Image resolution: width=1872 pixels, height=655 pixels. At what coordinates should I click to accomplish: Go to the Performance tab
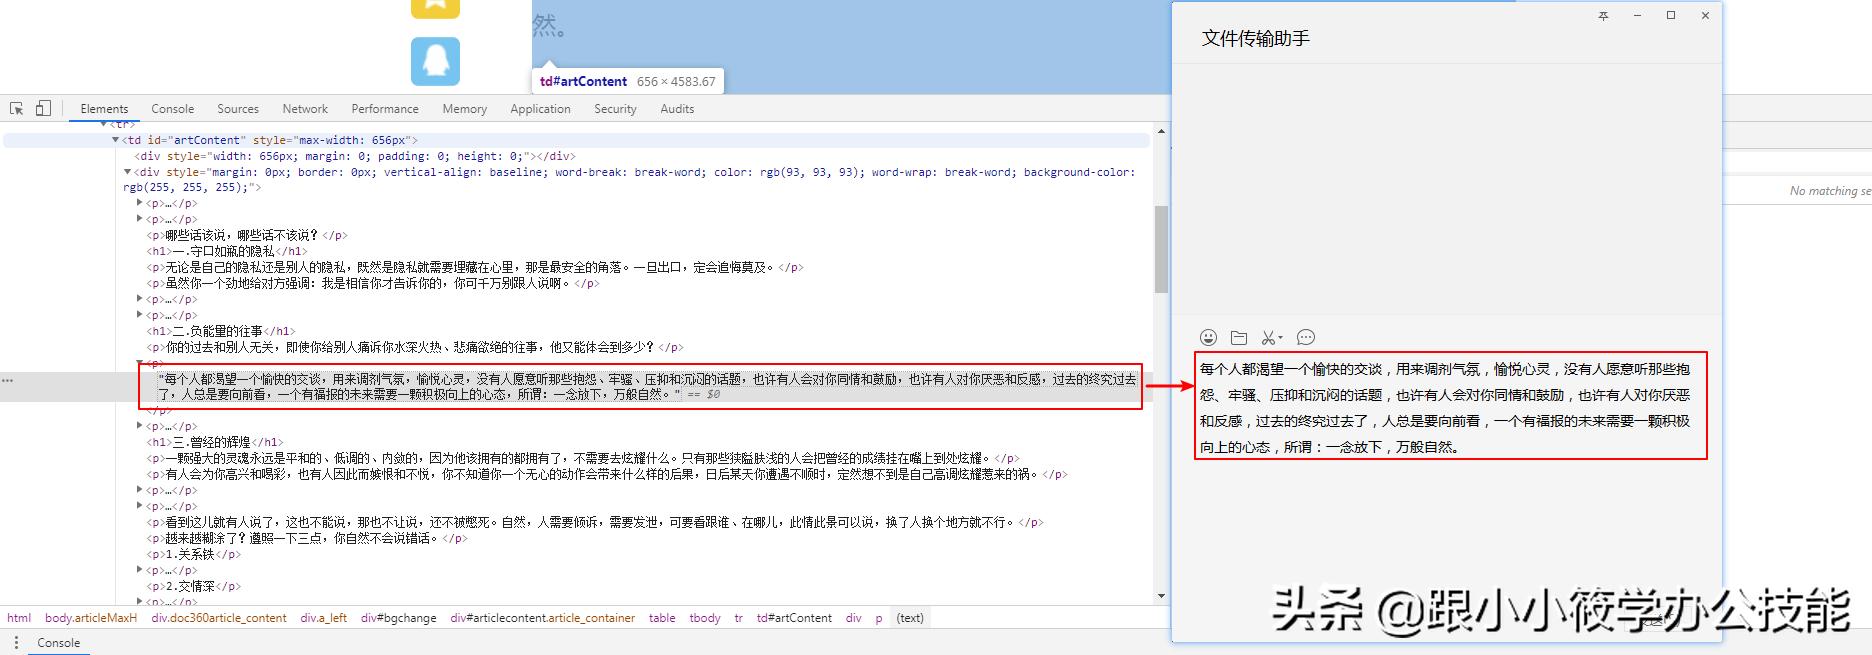click(385, 109)
